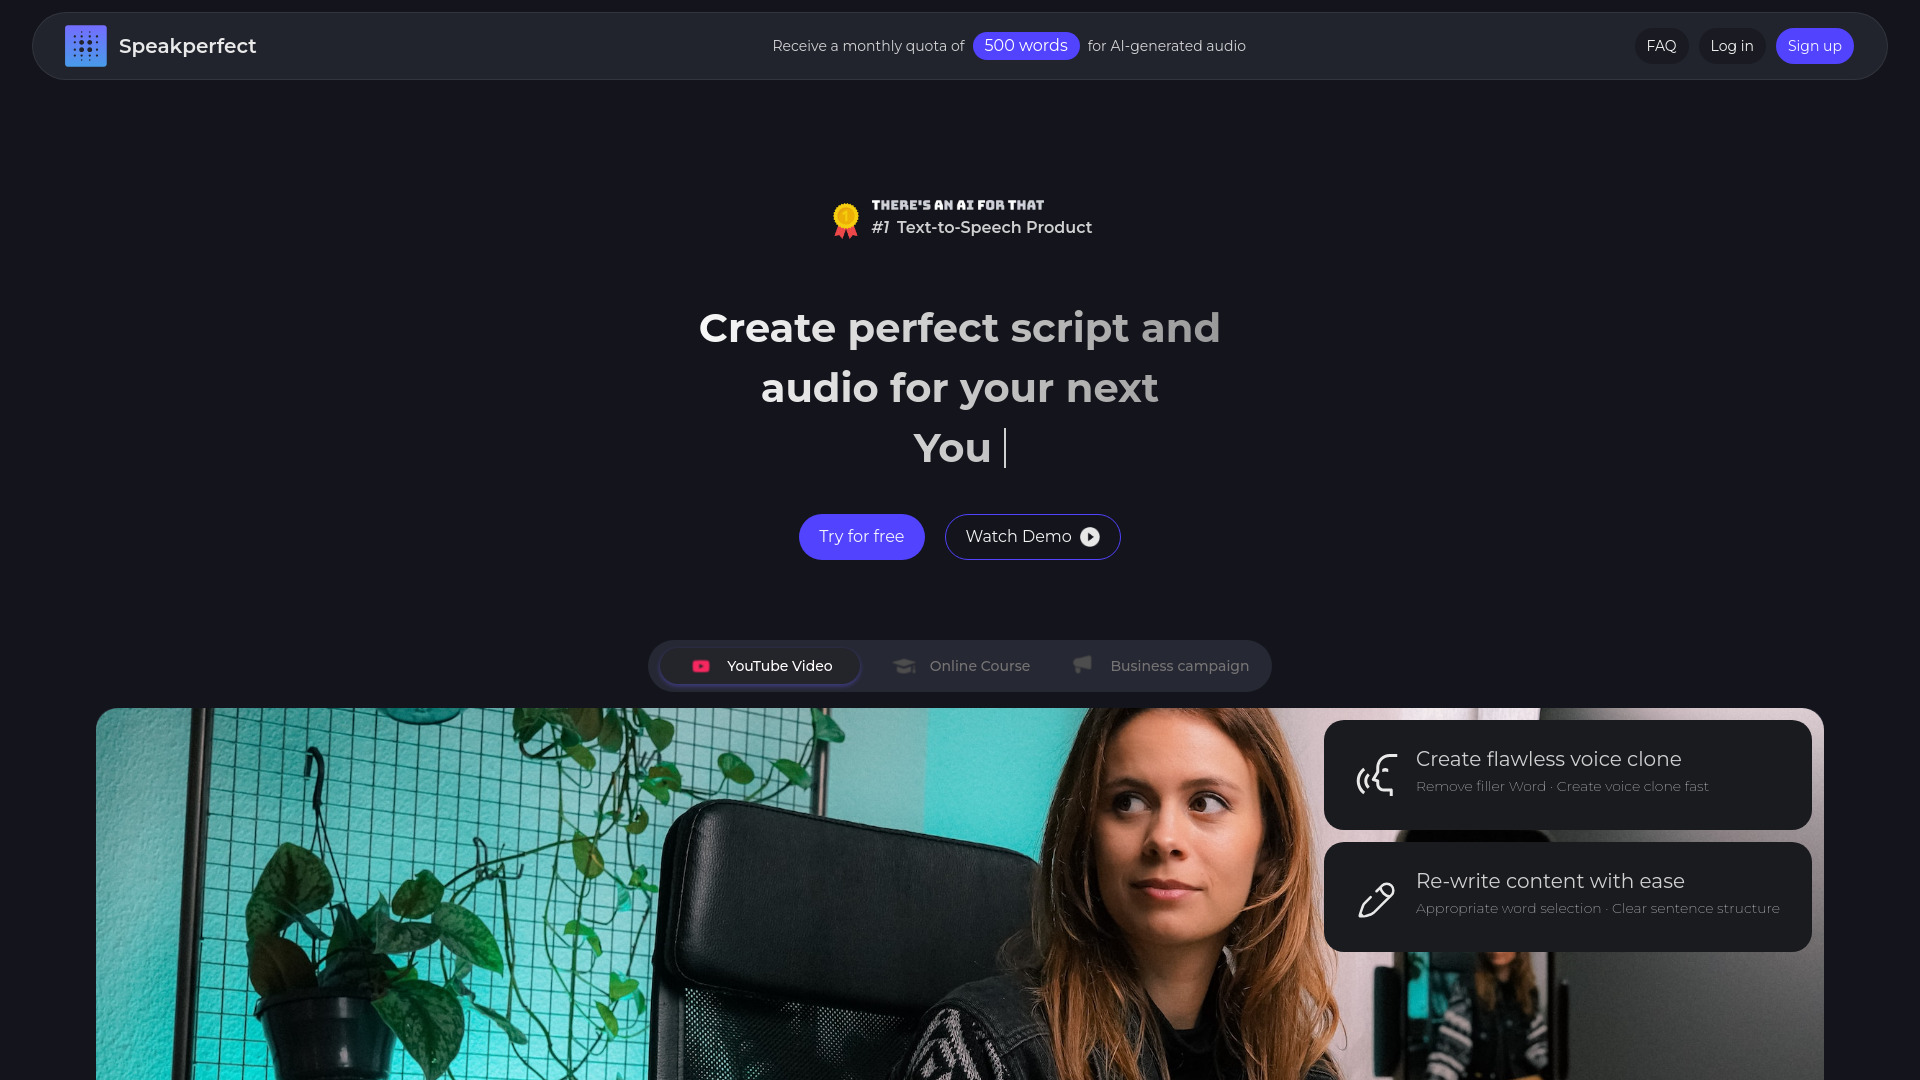Click the FAQ navigation link

click(x=1662, y=45)
